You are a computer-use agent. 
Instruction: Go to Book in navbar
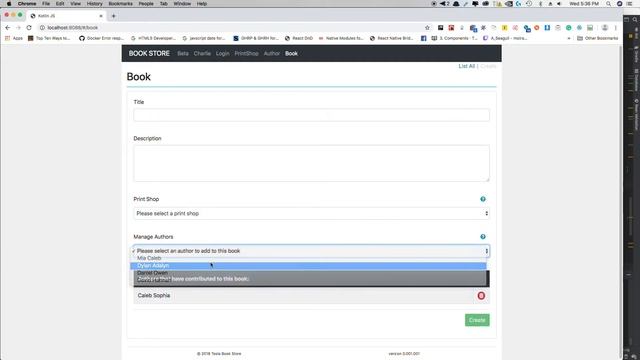291,53
